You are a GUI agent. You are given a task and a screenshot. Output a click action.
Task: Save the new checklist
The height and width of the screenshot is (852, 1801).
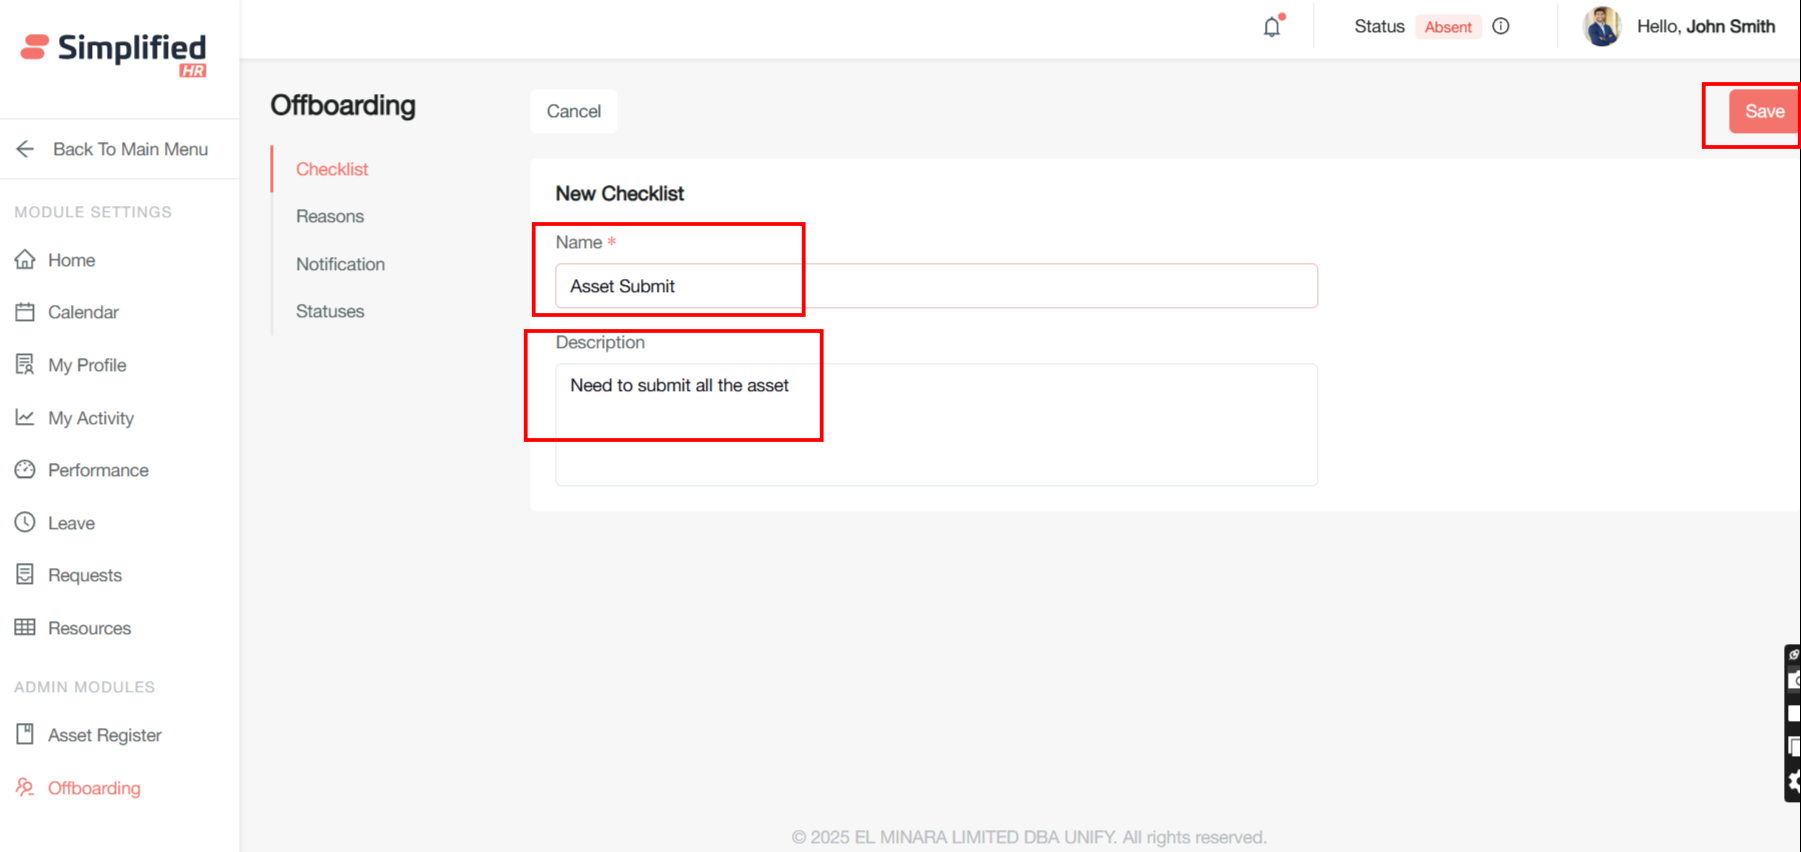[x=1763, y=111]
